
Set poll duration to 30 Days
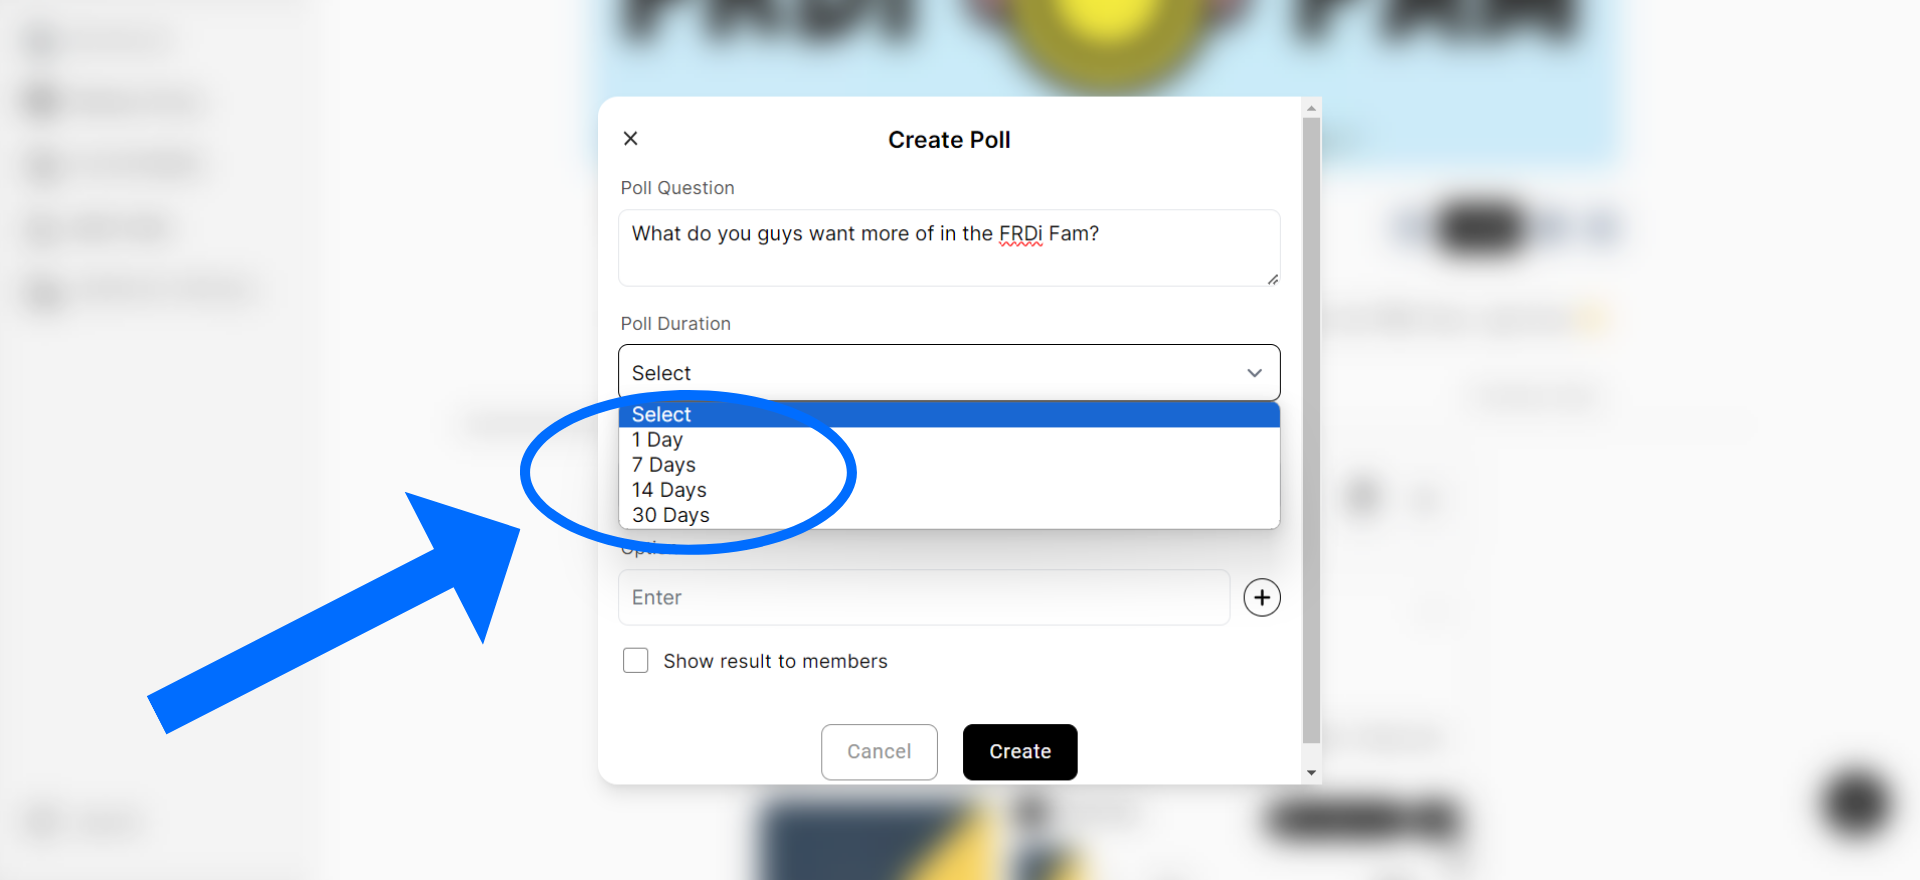[671, 515]
